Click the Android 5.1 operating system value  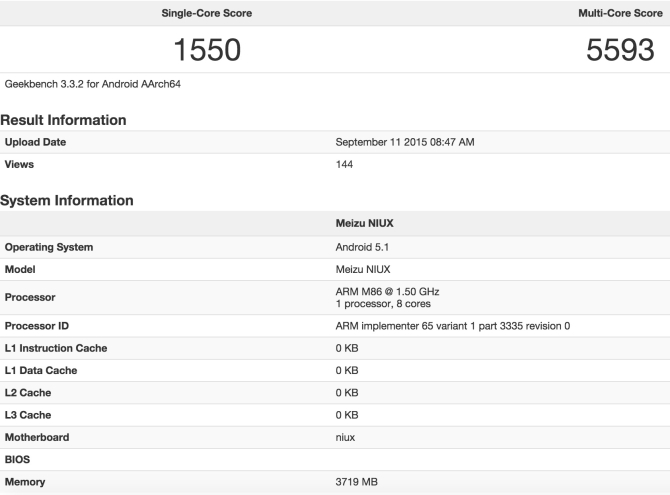tap(363, 247)
